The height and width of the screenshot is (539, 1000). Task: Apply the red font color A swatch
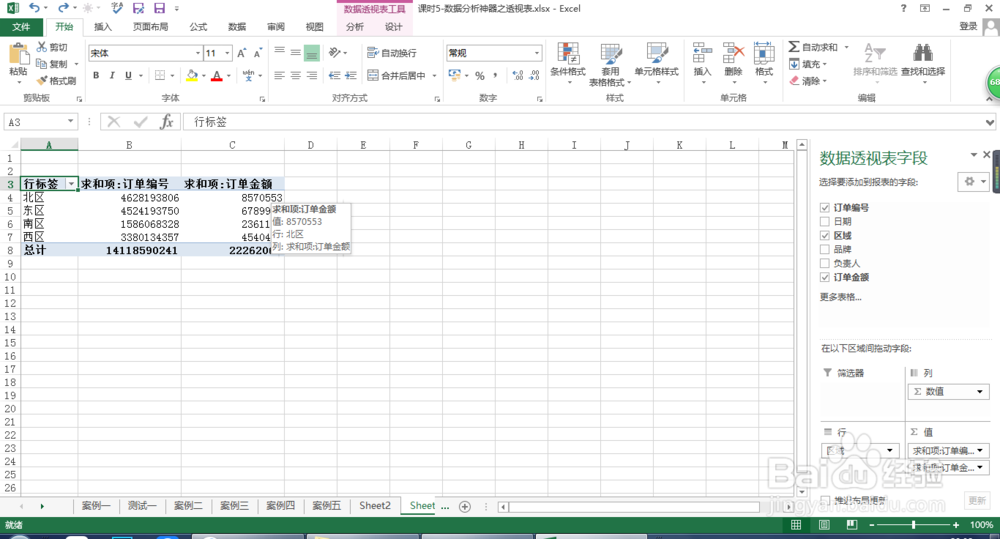[217, 75]
